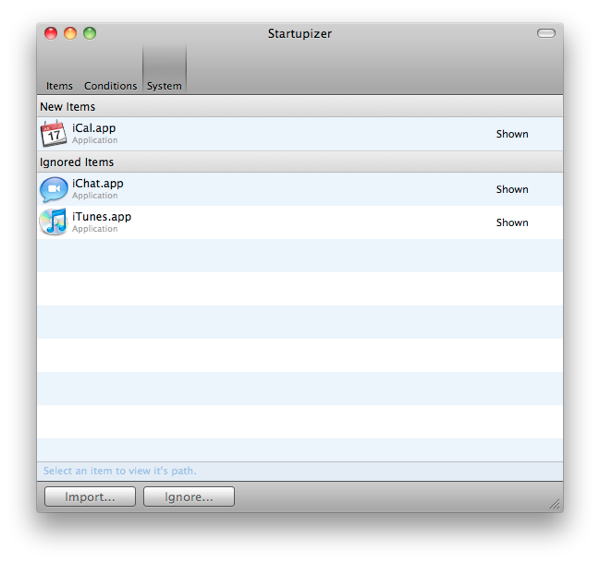Click the resize grip in window corner
Screen dimensions: 600x563
click(554, 504)
